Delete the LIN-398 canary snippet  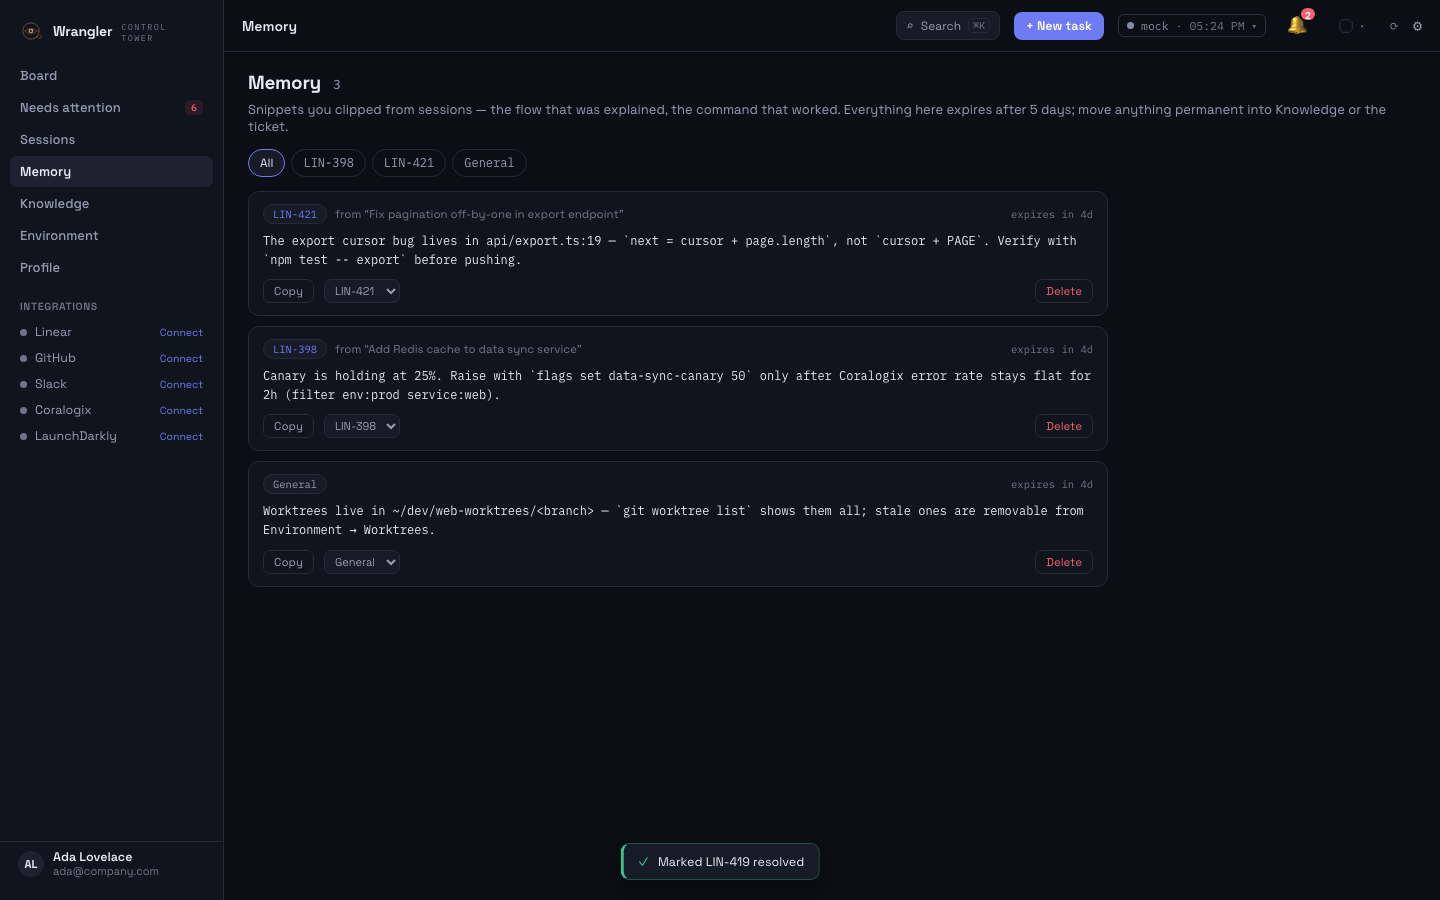(1064, 426)
